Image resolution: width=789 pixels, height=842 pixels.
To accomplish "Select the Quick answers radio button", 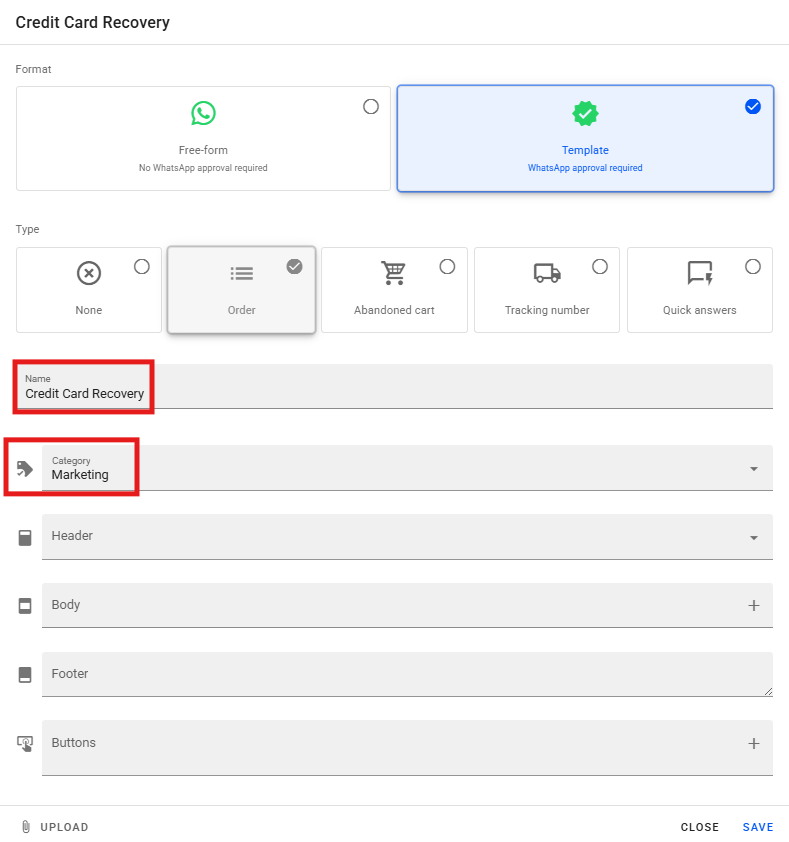I will (x=753, y=266).
